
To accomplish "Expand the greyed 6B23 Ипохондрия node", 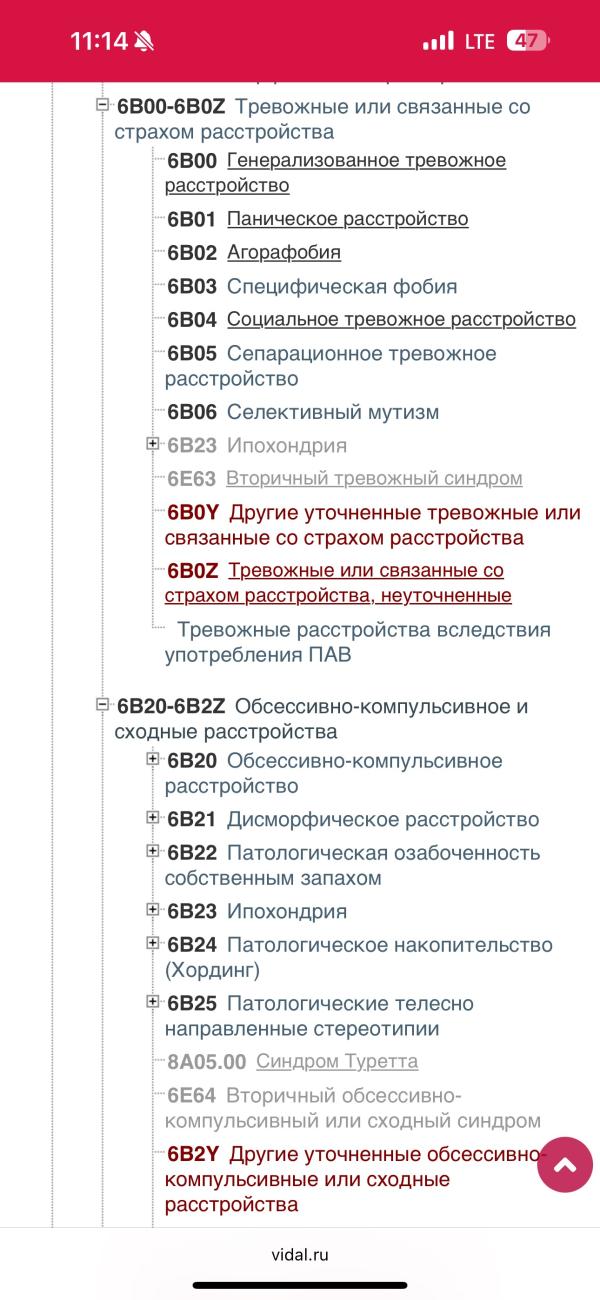I will pyautogui.click(x=153, y=443).
